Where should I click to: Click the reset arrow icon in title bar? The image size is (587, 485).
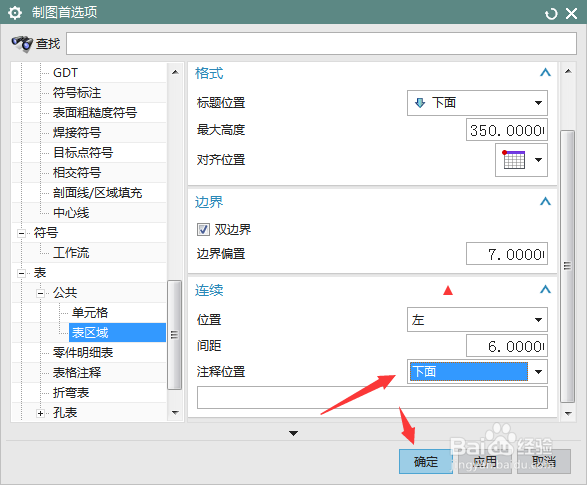click(x=551, y=14)
